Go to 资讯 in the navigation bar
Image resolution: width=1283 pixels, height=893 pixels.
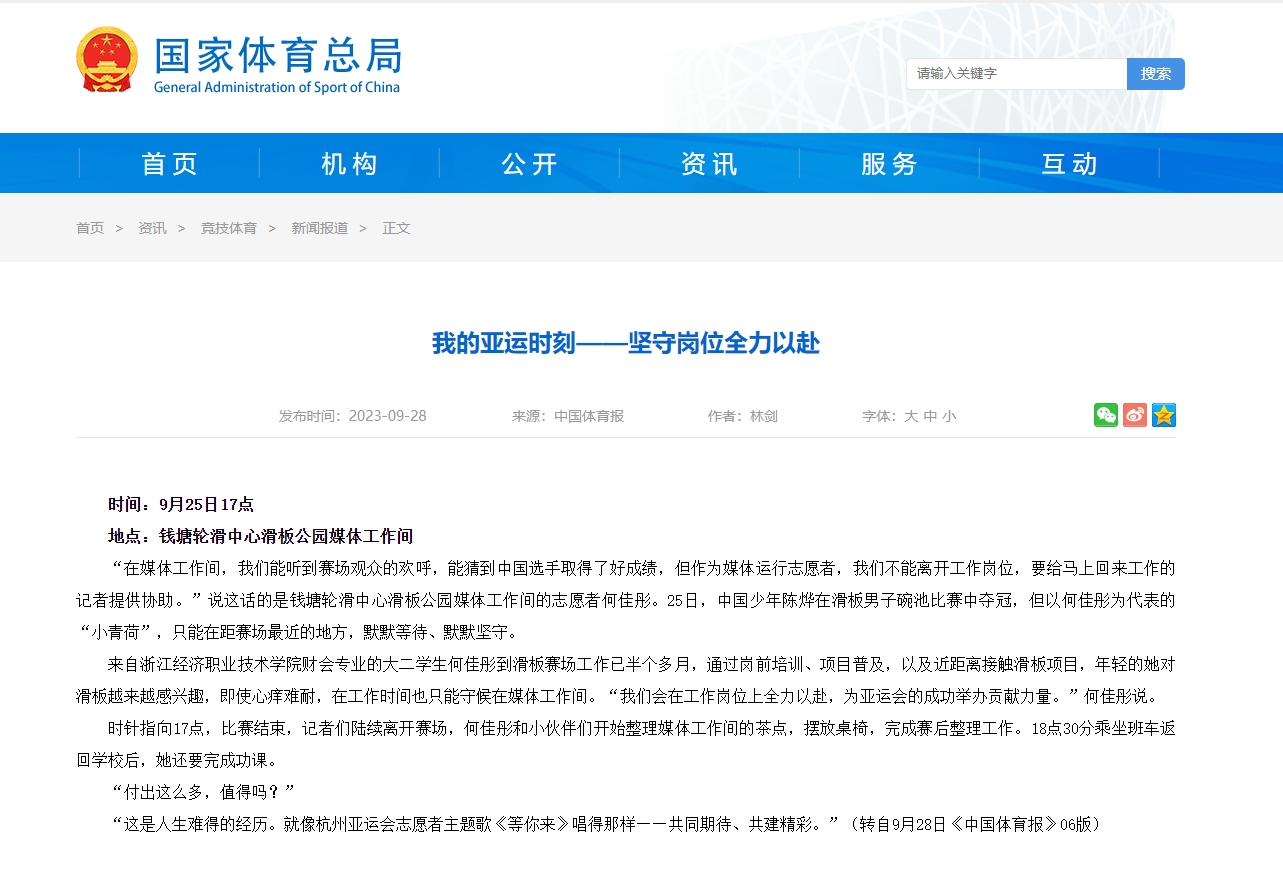[710, 164]
